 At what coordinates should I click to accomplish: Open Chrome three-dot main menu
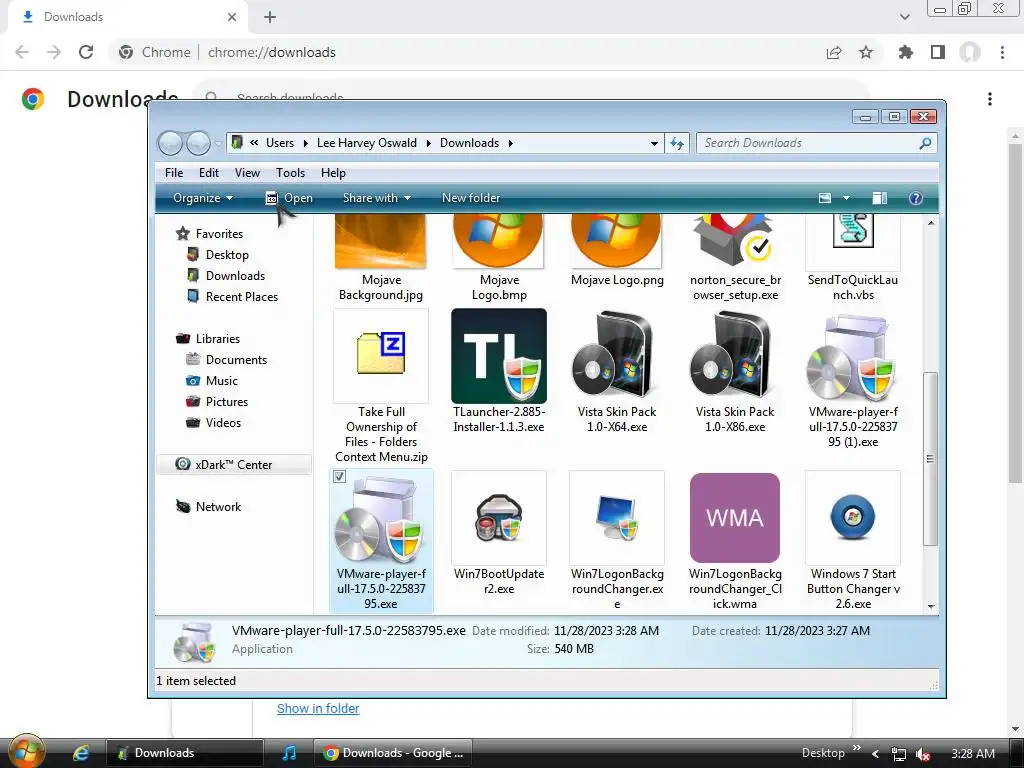(x=1002, y=52)
